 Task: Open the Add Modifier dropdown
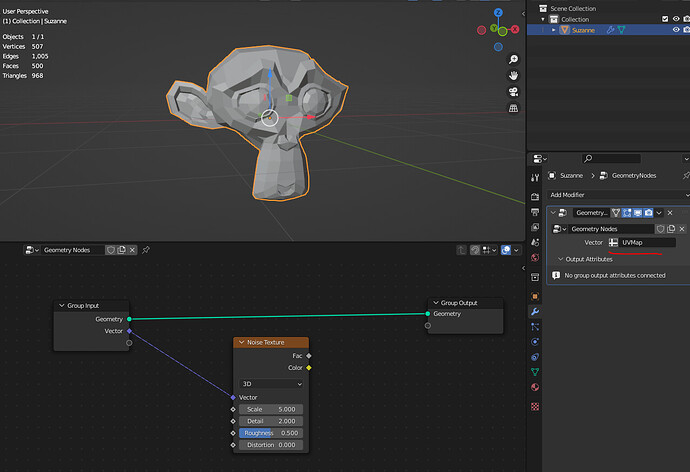click(618, 195)
